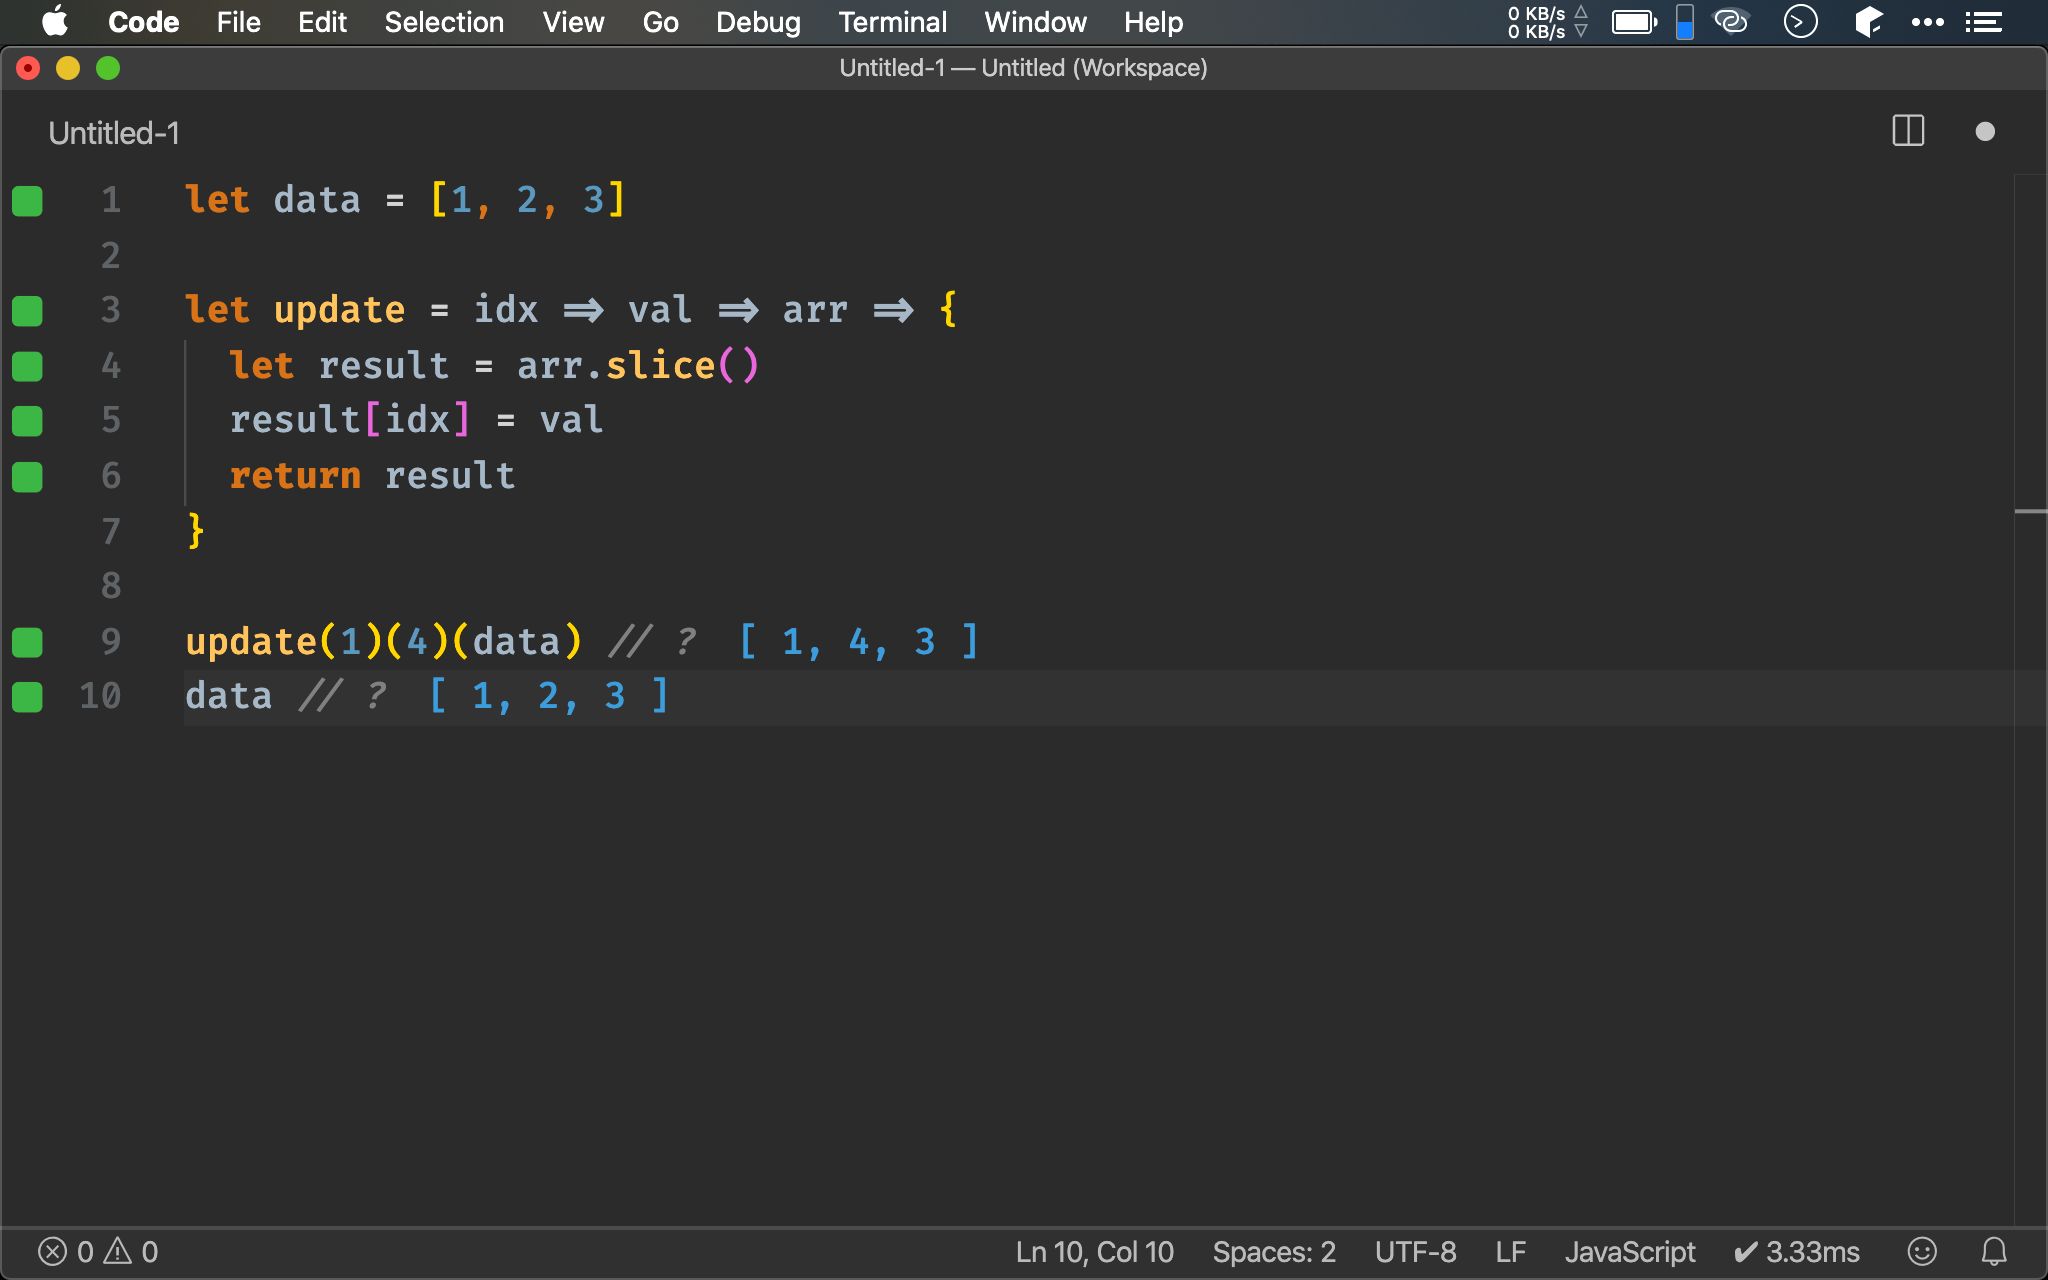This screenshot has height=1280, width=2048.
Task: Click the word 'data' on line 1
Action: 317,200
